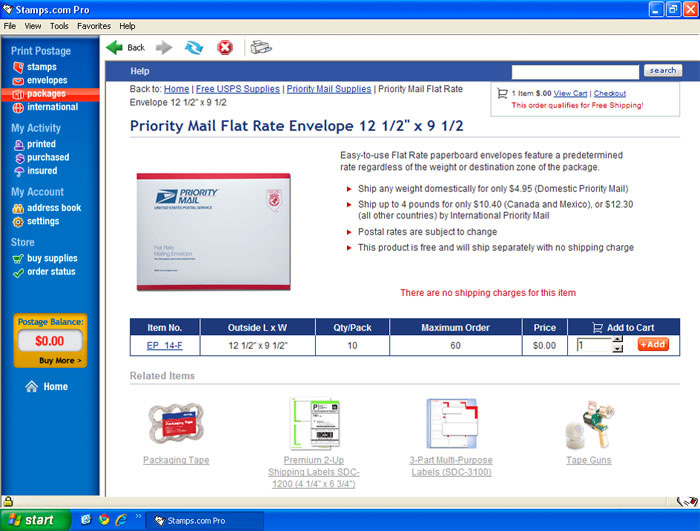Viewport: 700px width, 531px height.
Task: Click Buy More under Postage Balance
Action: [60, 360]
